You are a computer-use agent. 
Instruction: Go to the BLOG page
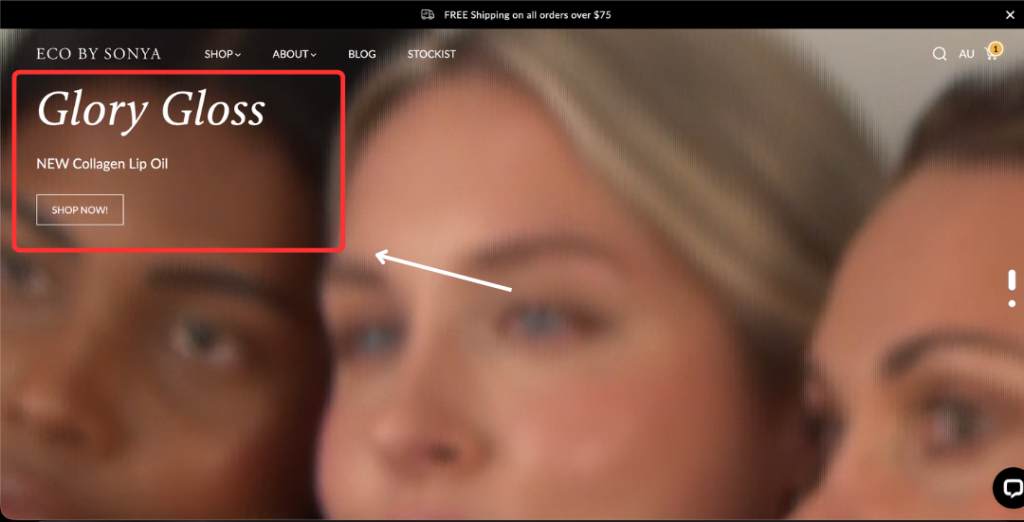point(362,54)
